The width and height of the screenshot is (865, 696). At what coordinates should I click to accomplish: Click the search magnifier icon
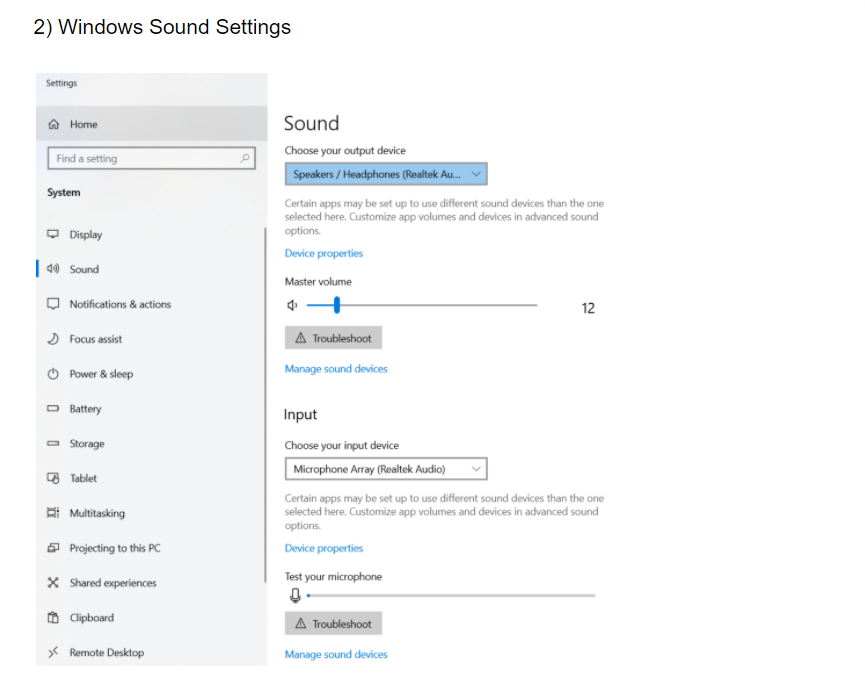(x=244, y=158)
